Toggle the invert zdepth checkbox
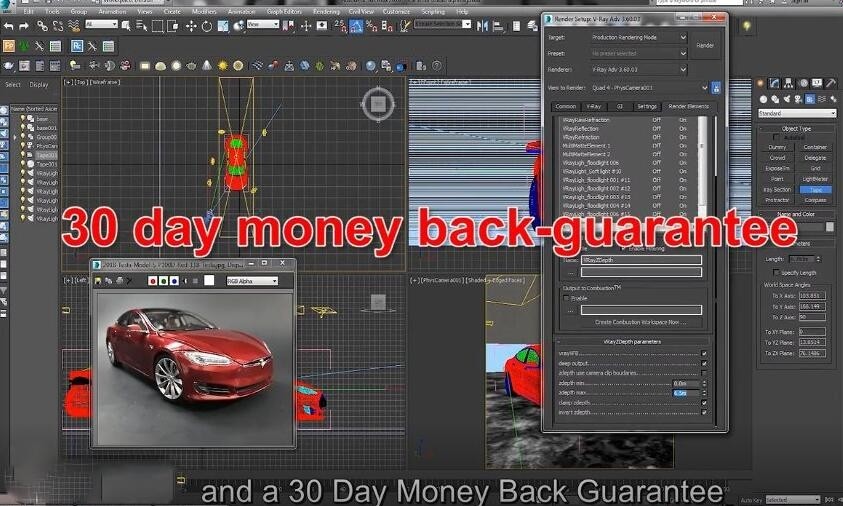The image size is (843, 506). (704, 412)
